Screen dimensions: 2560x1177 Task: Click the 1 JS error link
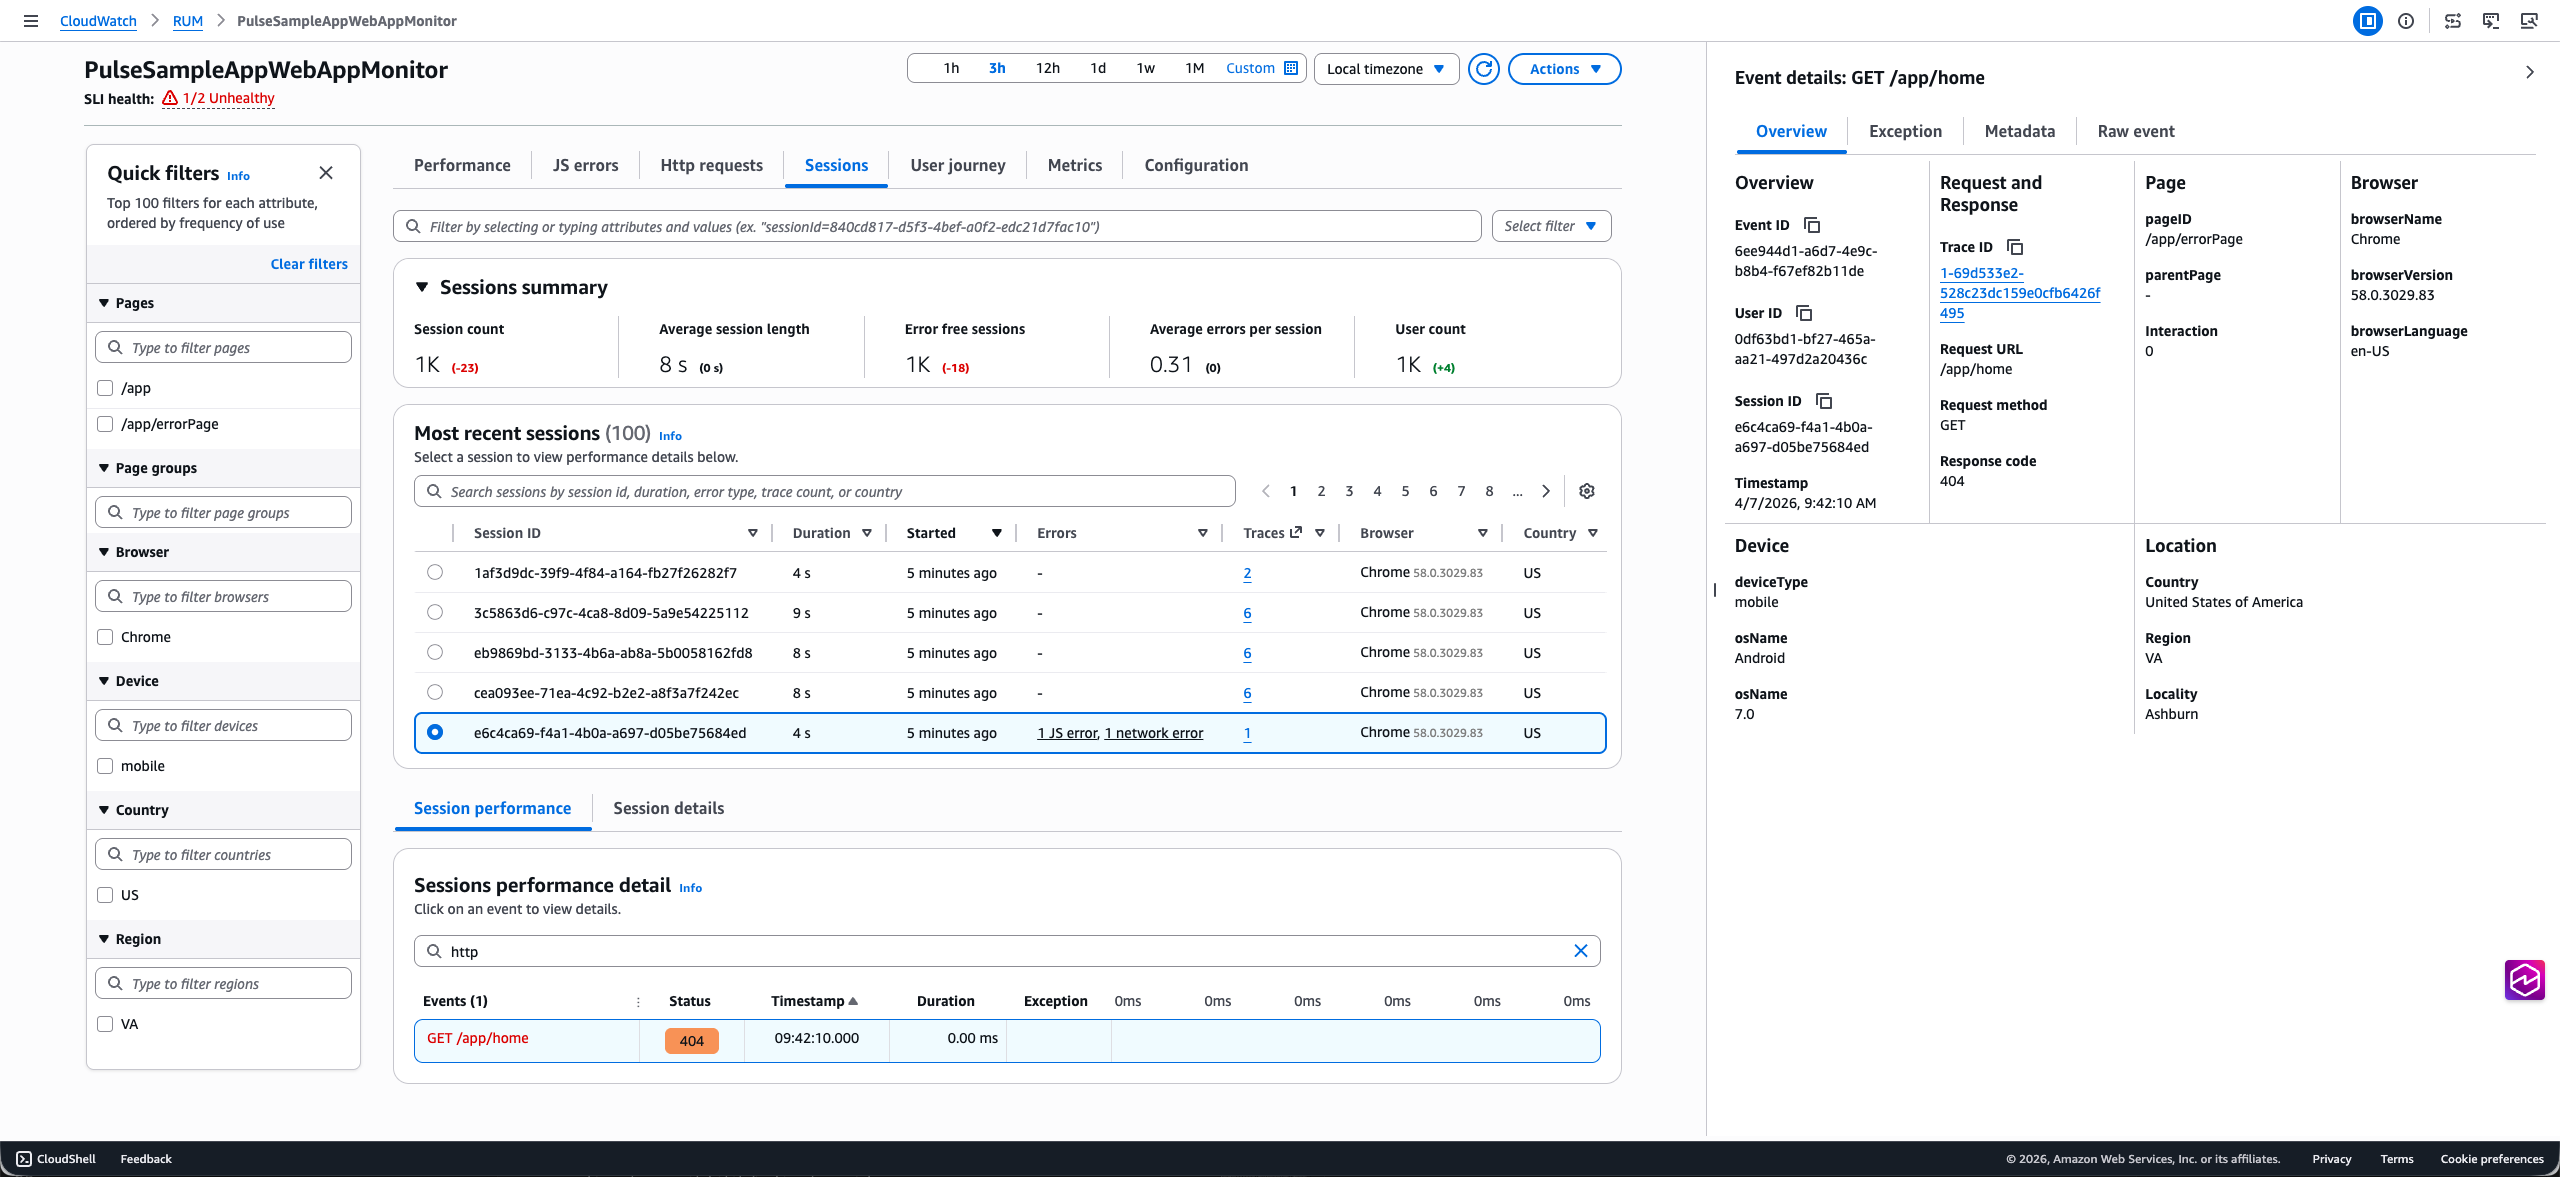(1067, 733)
